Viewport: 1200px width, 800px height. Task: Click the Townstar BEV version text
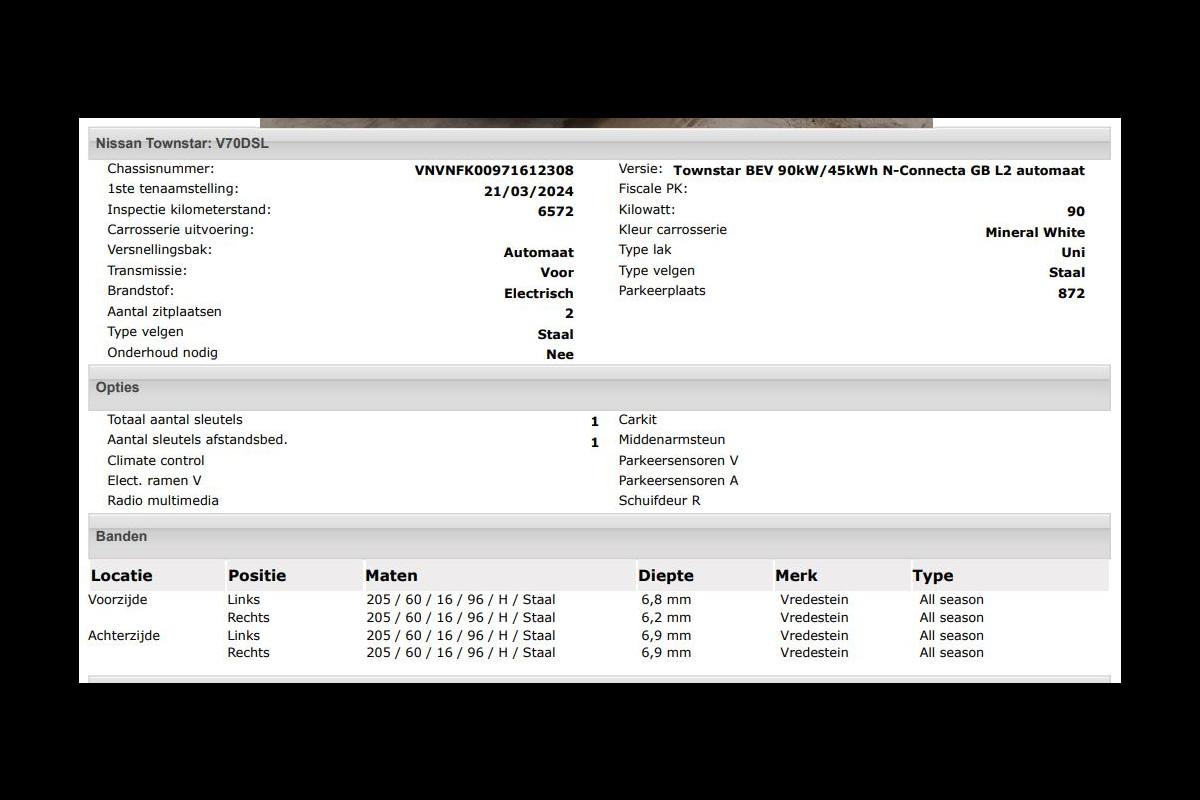coord(878,171)
